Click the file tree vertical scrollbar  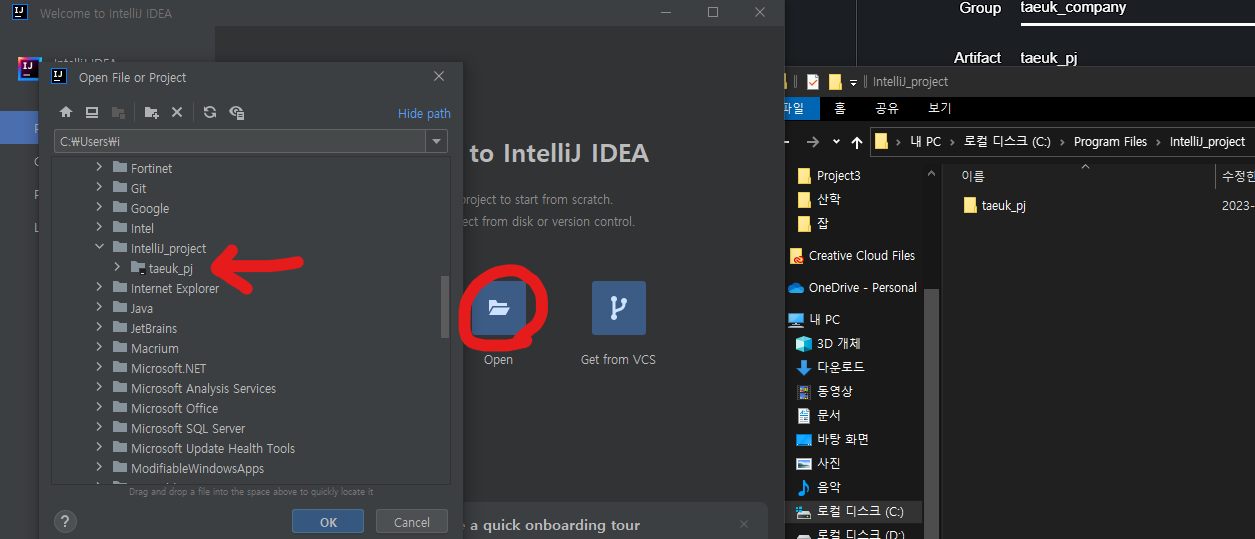click(445, 307)
